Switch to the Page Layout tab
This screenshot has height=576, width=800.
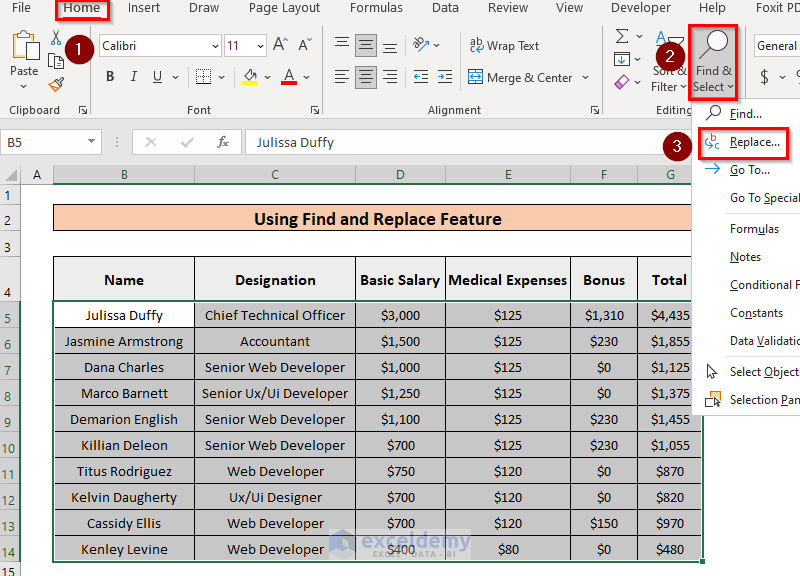(x=284, y=8)
